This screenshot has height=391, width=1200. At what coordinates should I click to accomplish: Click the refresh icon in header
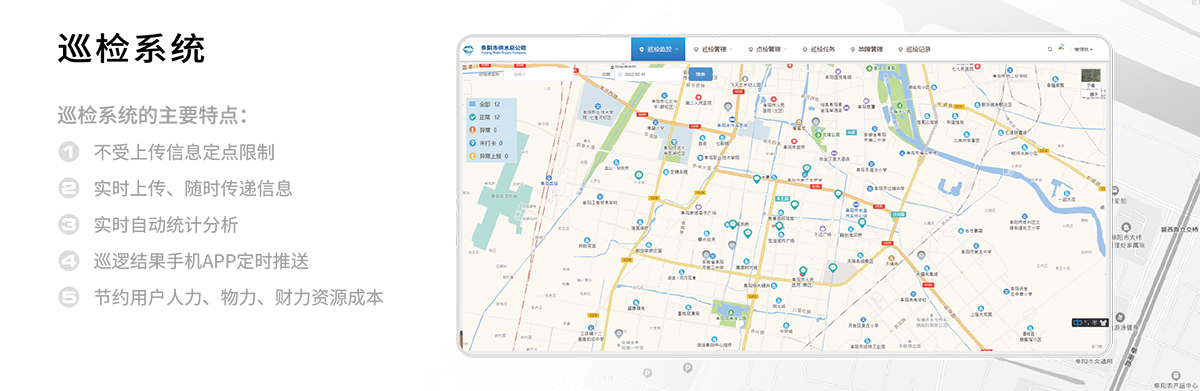(1049, 48)
